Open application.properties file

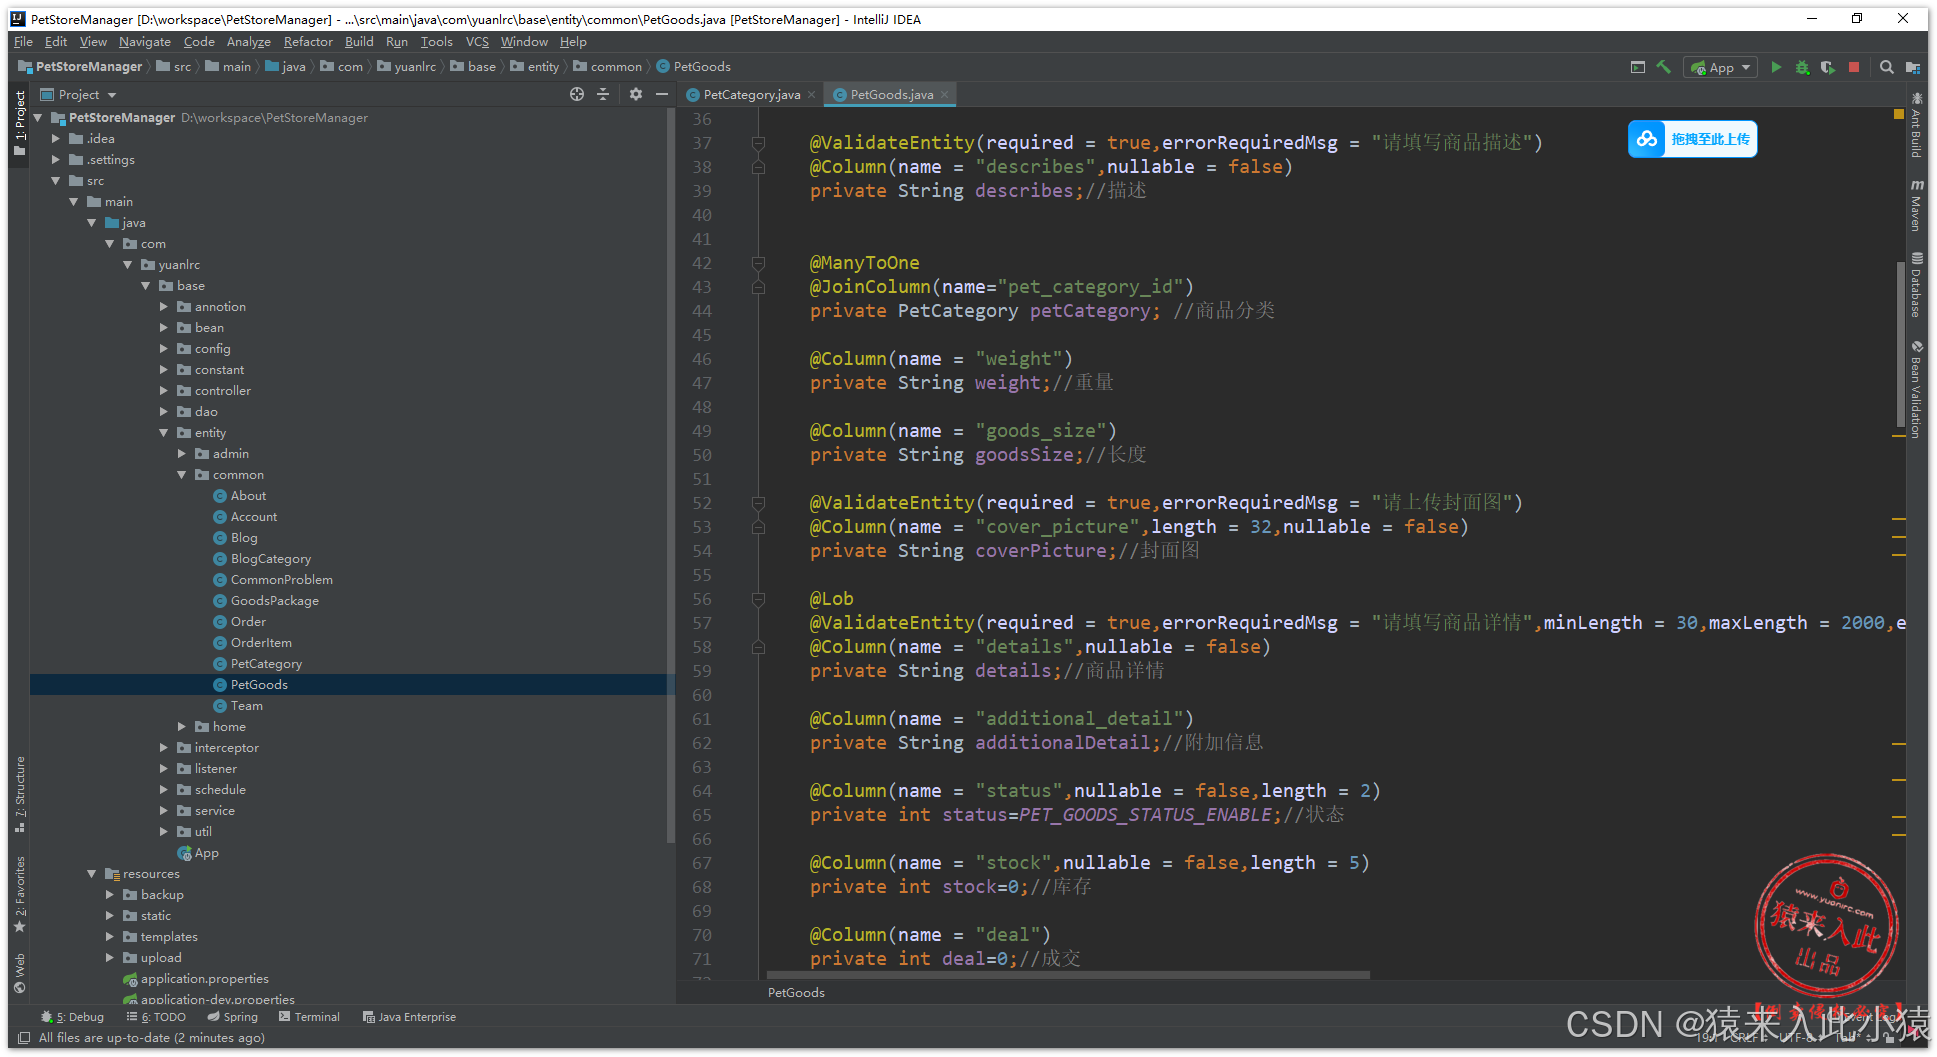(x=204, y=979)
